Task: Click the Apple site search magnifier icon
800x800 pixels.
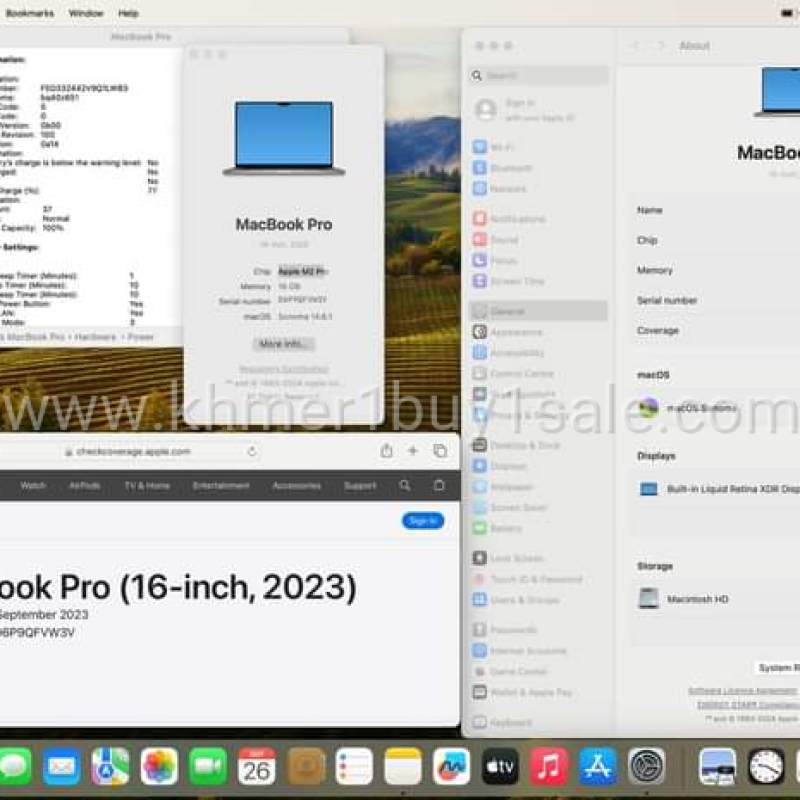Action: [405, 485]
